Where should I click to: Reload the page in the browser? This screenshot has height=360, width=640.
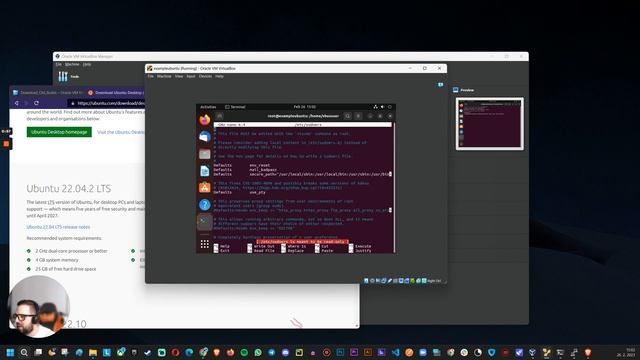click(x=36, y=103)
